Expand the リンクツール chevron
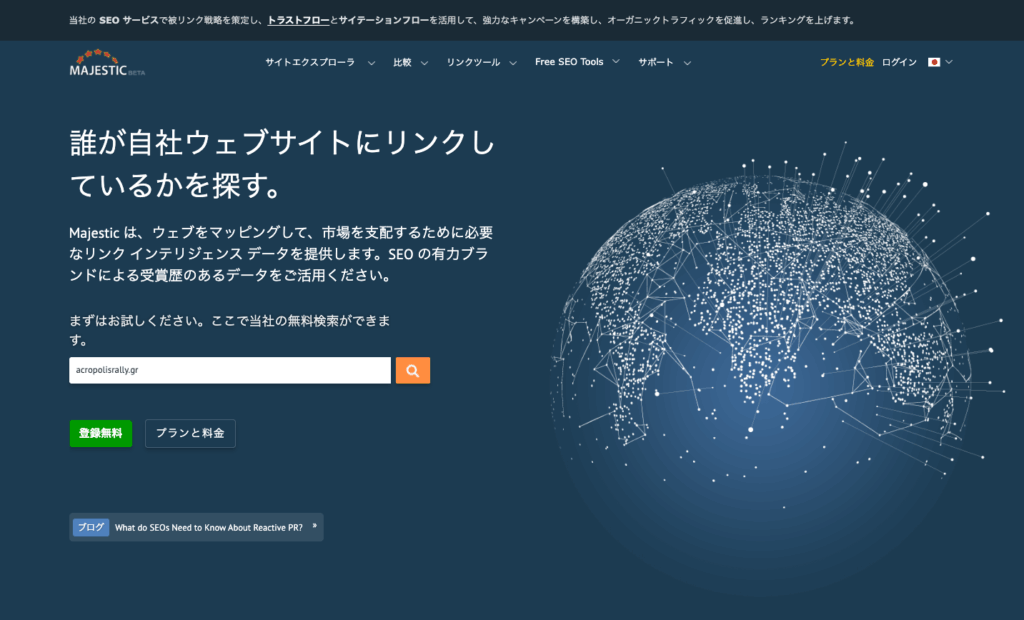 point(513,63)
